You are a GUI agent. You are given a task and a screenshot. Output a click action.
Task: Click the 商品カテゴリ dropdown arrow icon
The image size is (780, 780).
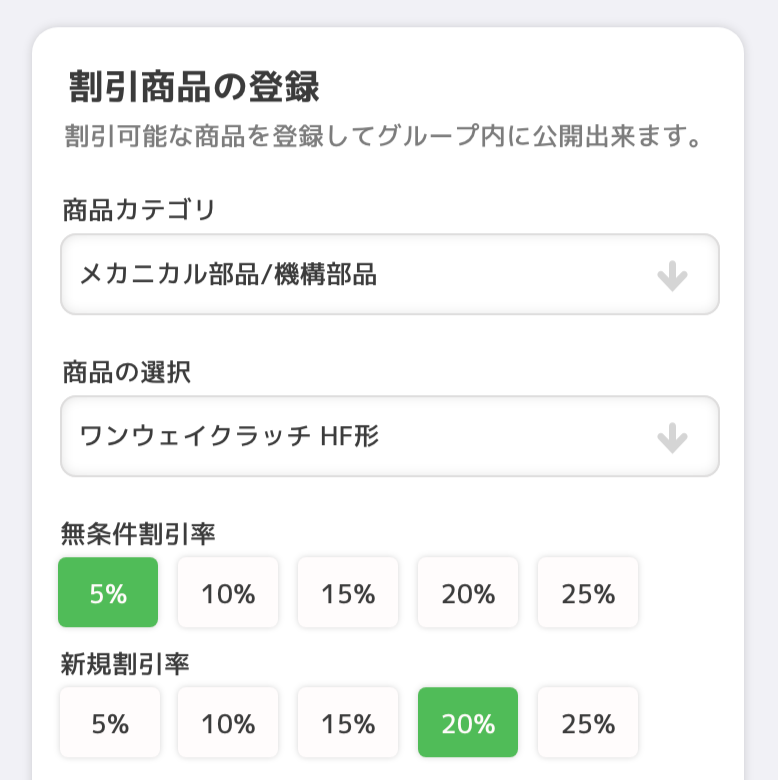(x=672, y=276)
